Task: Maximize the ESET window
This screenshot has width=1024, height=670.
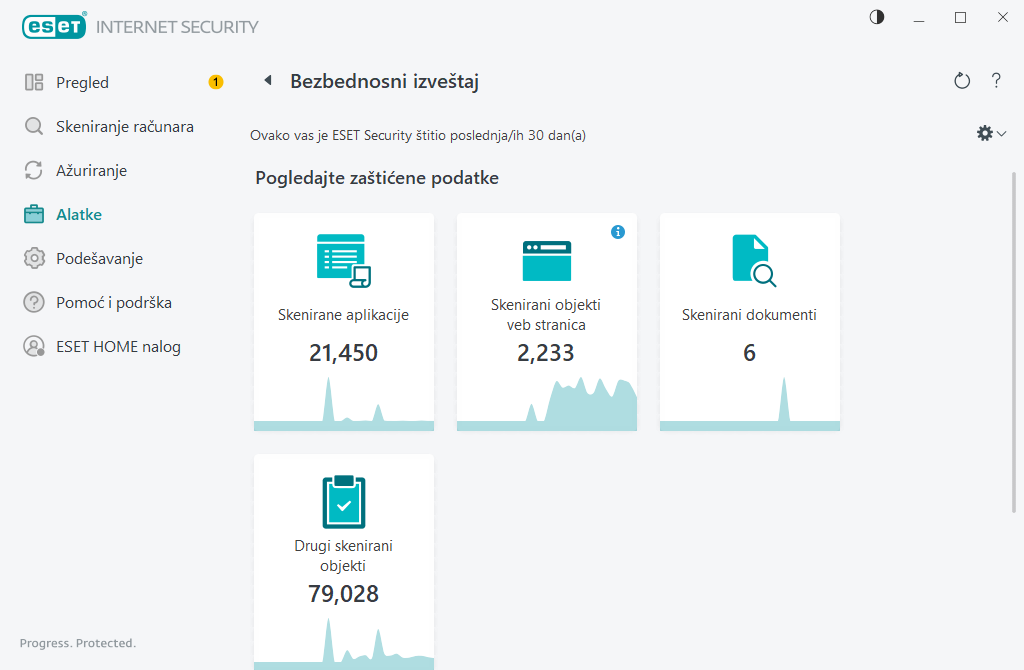Action: click(x=961, y=18)
